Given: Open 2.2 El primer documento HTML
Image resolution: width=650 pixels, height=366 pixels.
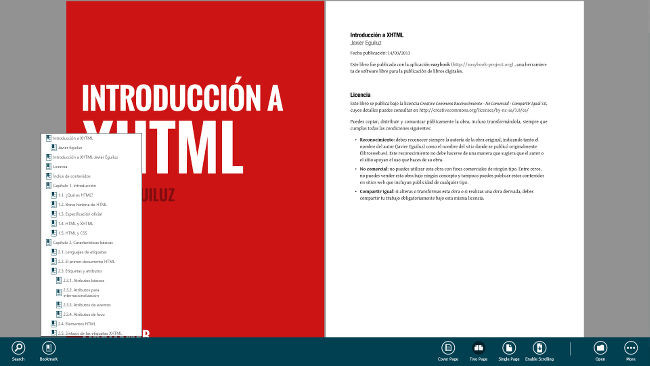Looking at the screenshot, I should pos(83,262).
